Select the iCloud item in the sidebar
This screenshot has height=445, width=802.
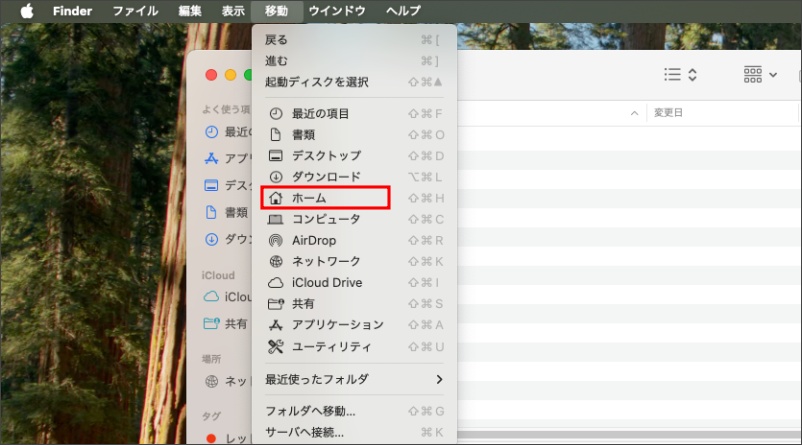228,296
